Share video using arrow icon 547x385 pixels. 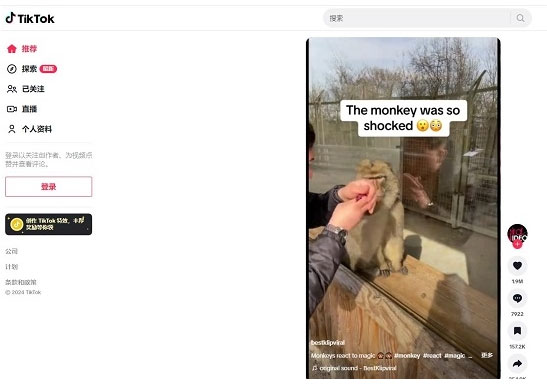(x=517, y=364)
